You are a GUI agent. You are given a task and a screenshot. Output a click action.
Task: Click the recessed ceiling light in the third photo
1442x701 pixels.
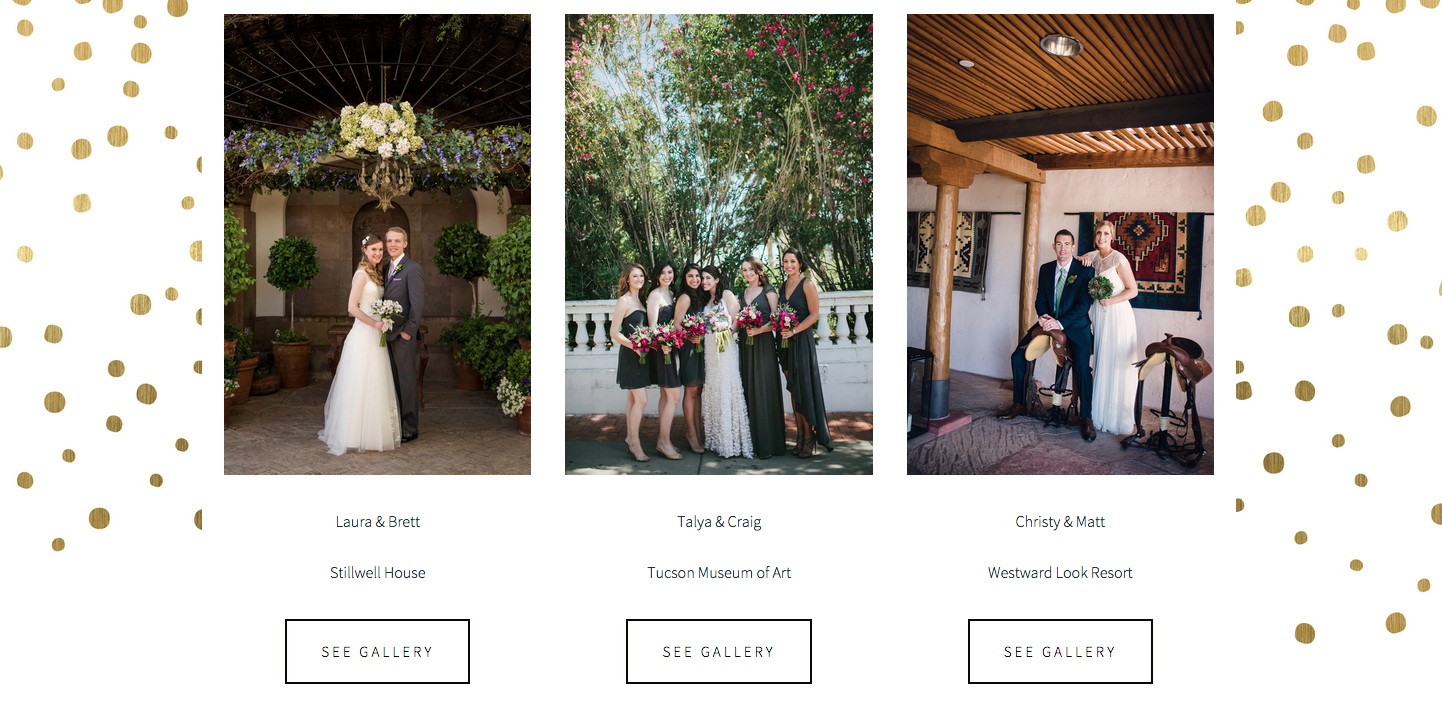[x=1060, y=45]
